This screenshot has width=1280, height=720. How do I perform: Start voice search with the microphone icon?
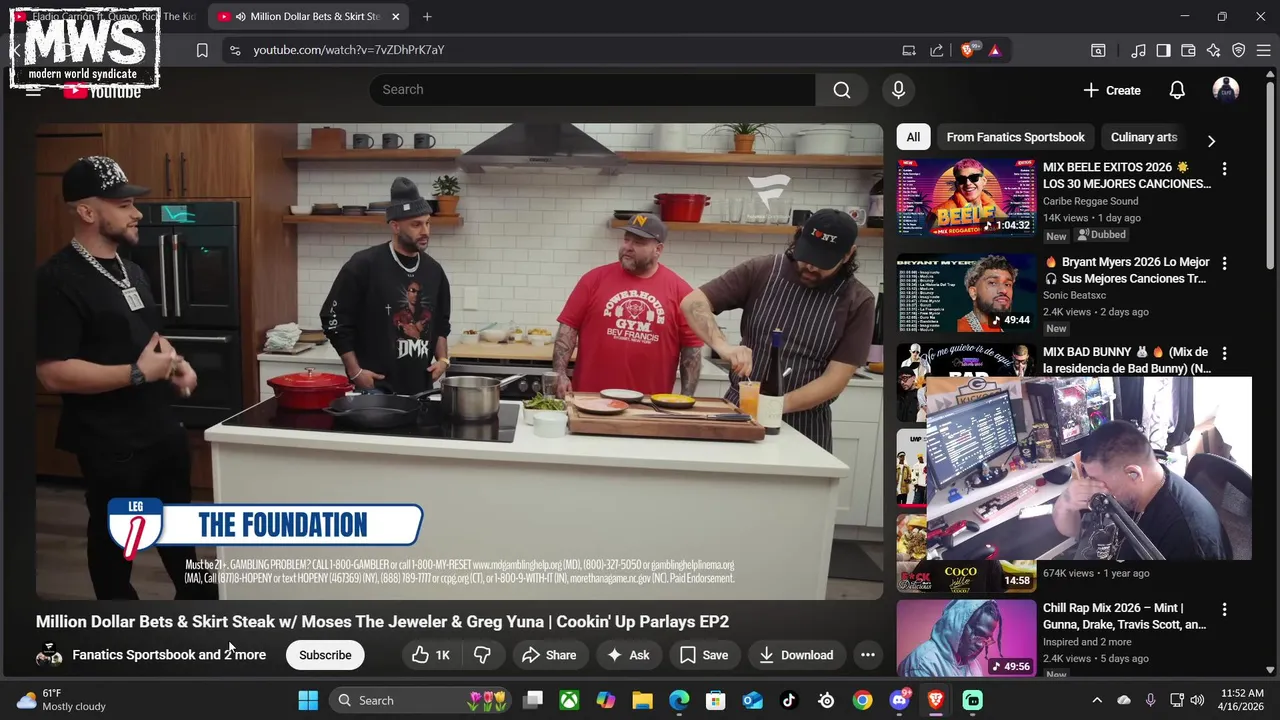coord(898,90)
